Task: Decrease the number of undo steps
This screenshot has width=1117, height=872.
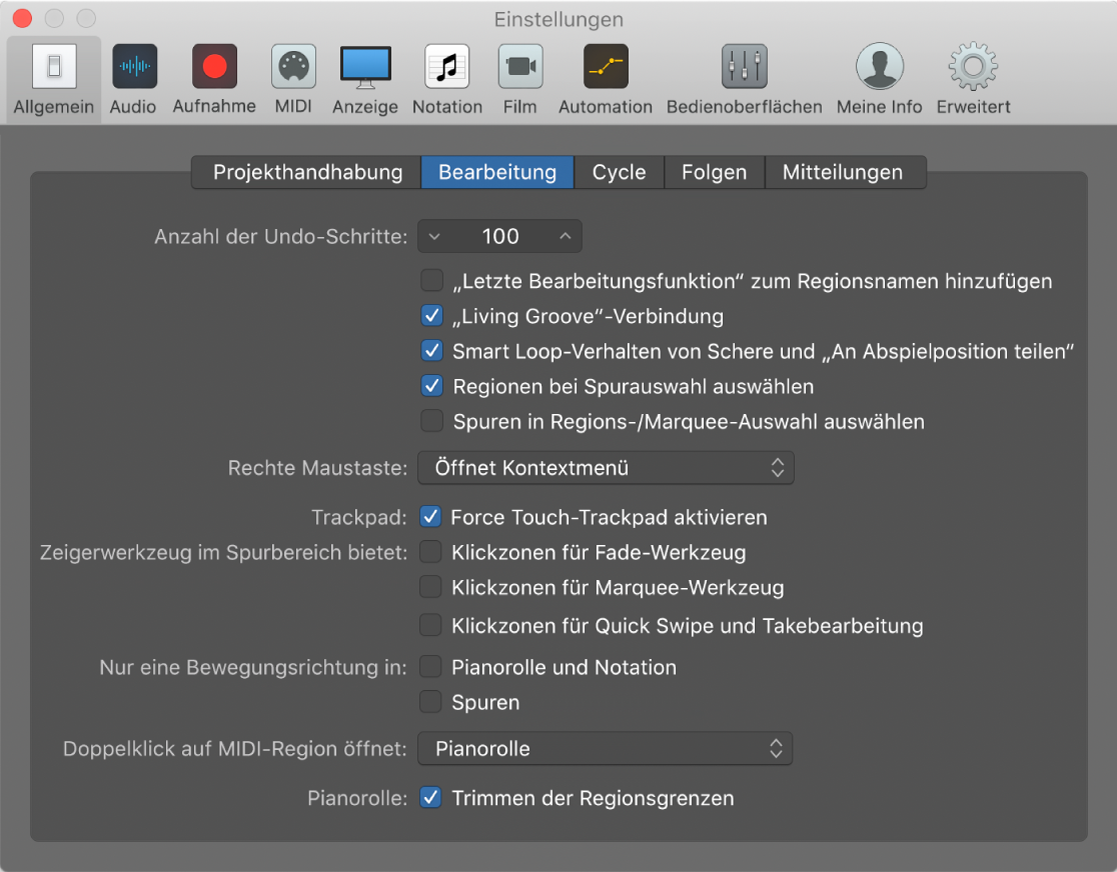Action: tap(435, 237)
